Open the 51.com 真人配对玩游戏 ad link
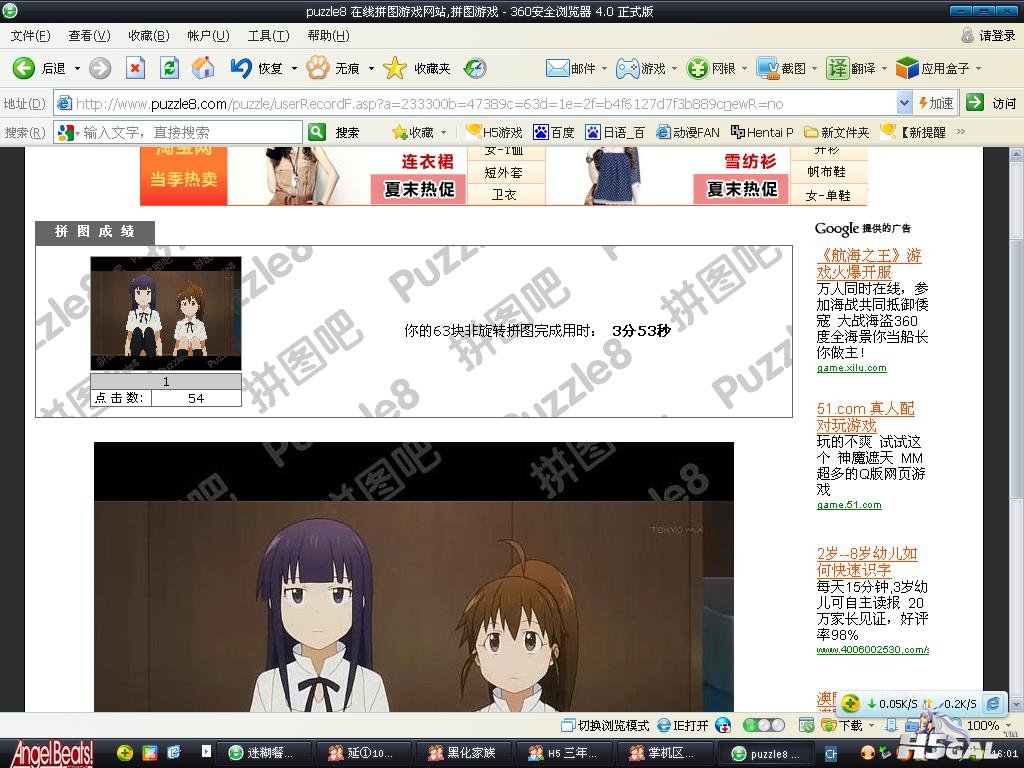Image resolution: width=1024 pixels, height=768 pixels. pos(865,417)
